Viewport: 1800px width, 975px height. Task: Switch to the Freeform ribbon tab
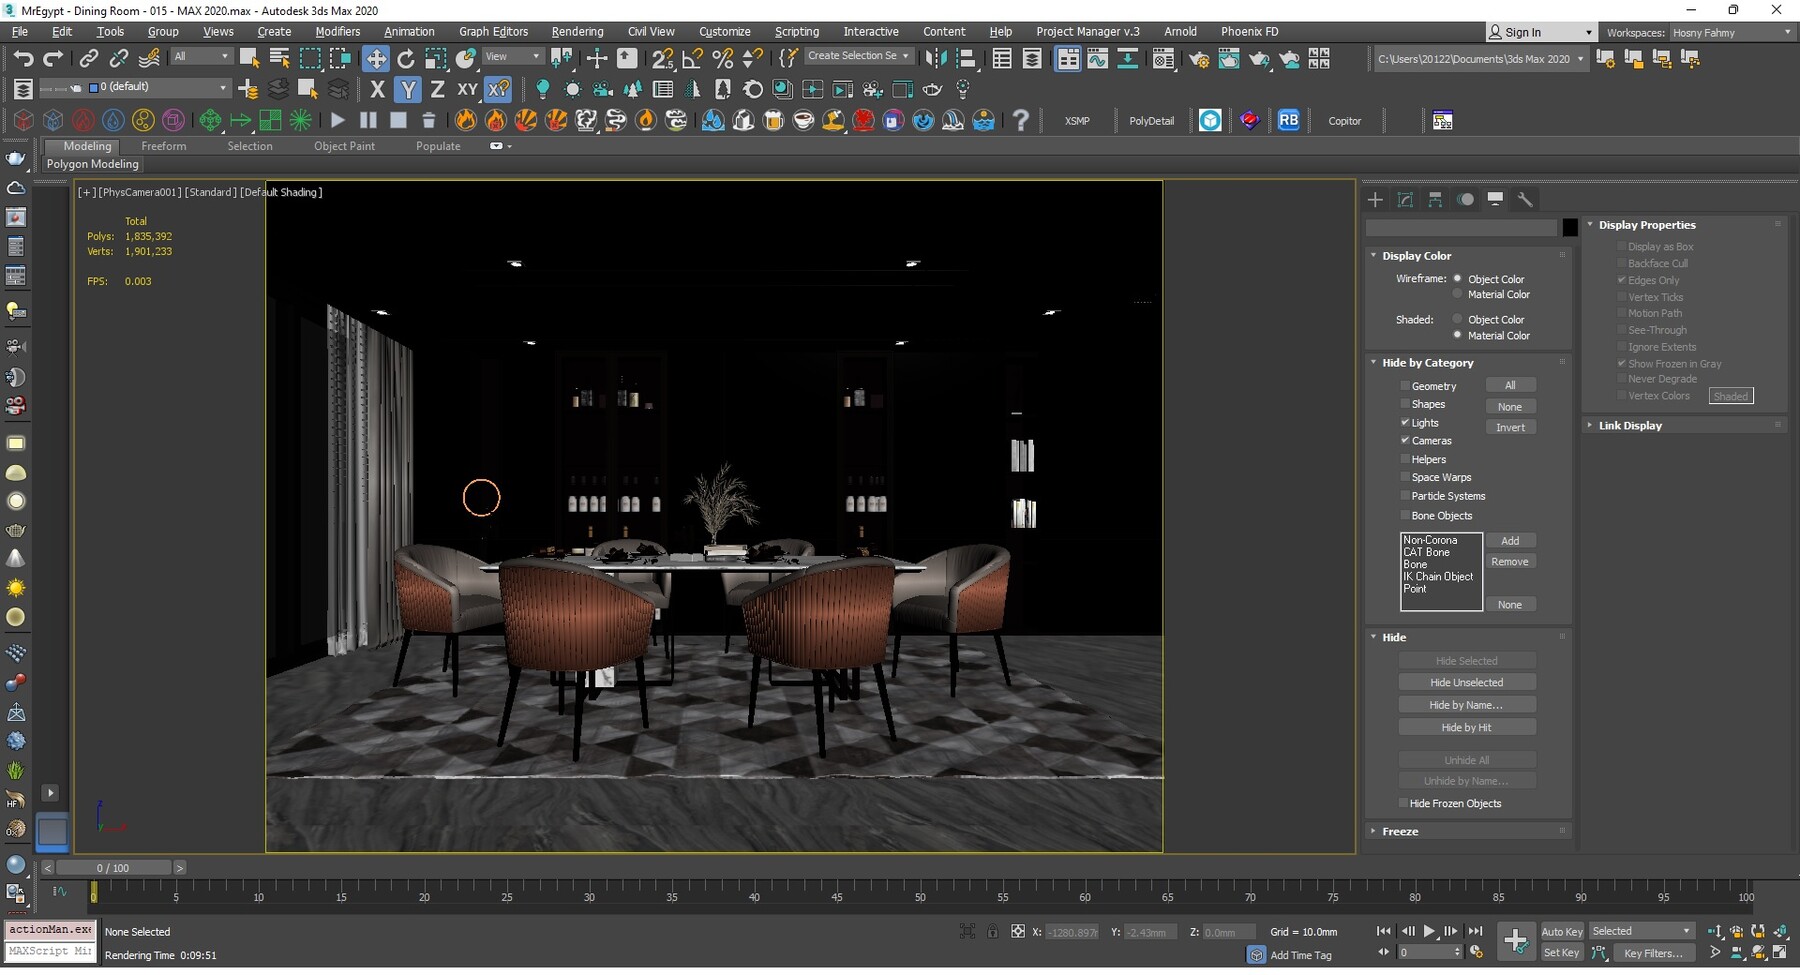pyautogui.click(x=164, y=145)
